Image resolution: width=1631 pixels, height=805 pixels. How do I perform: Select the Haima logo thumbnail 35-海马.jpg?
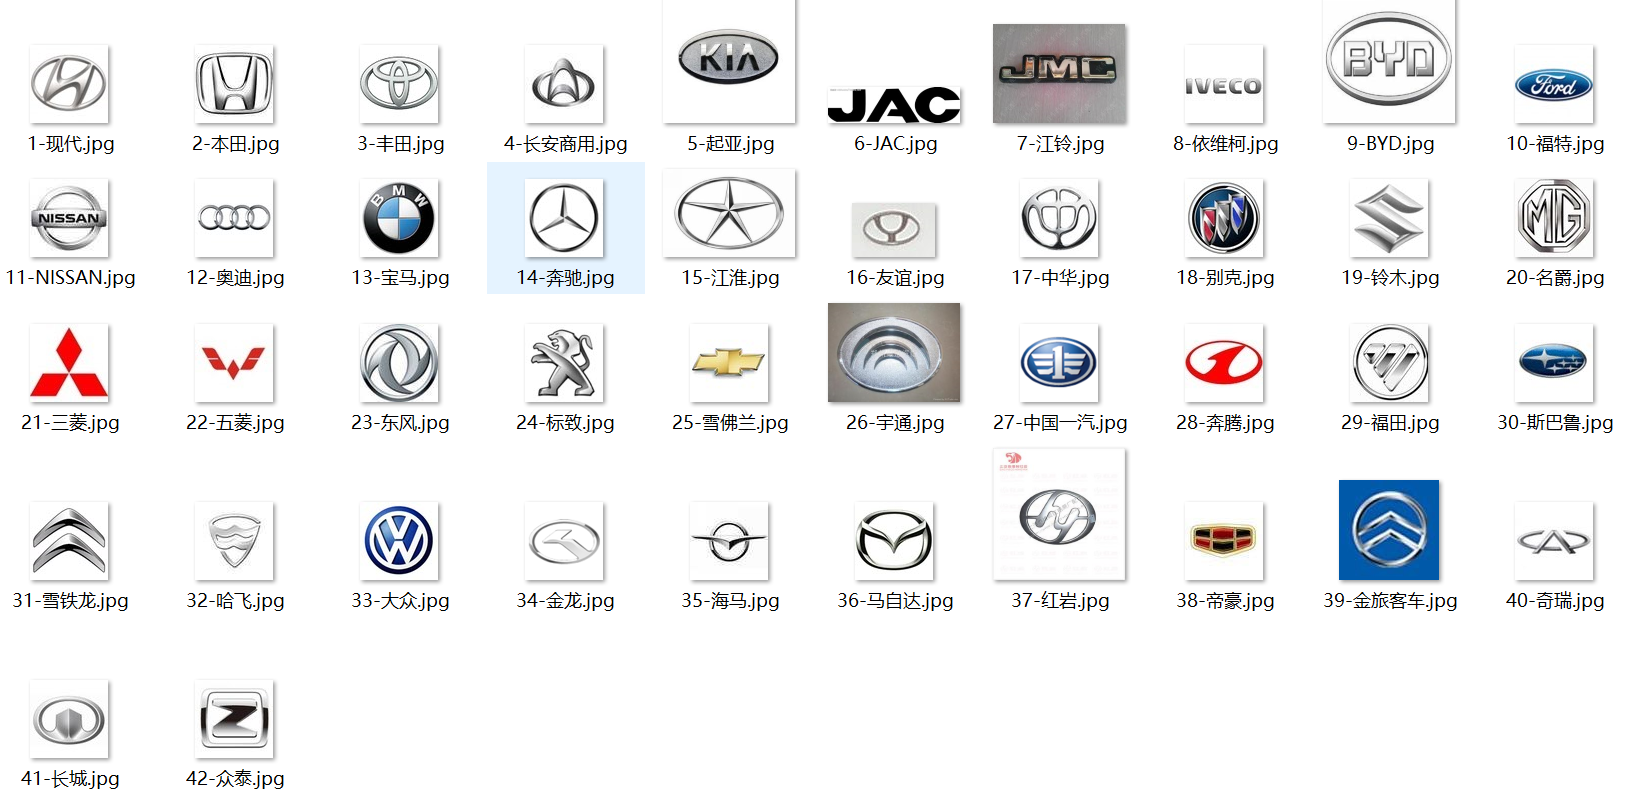coord(729,541)
